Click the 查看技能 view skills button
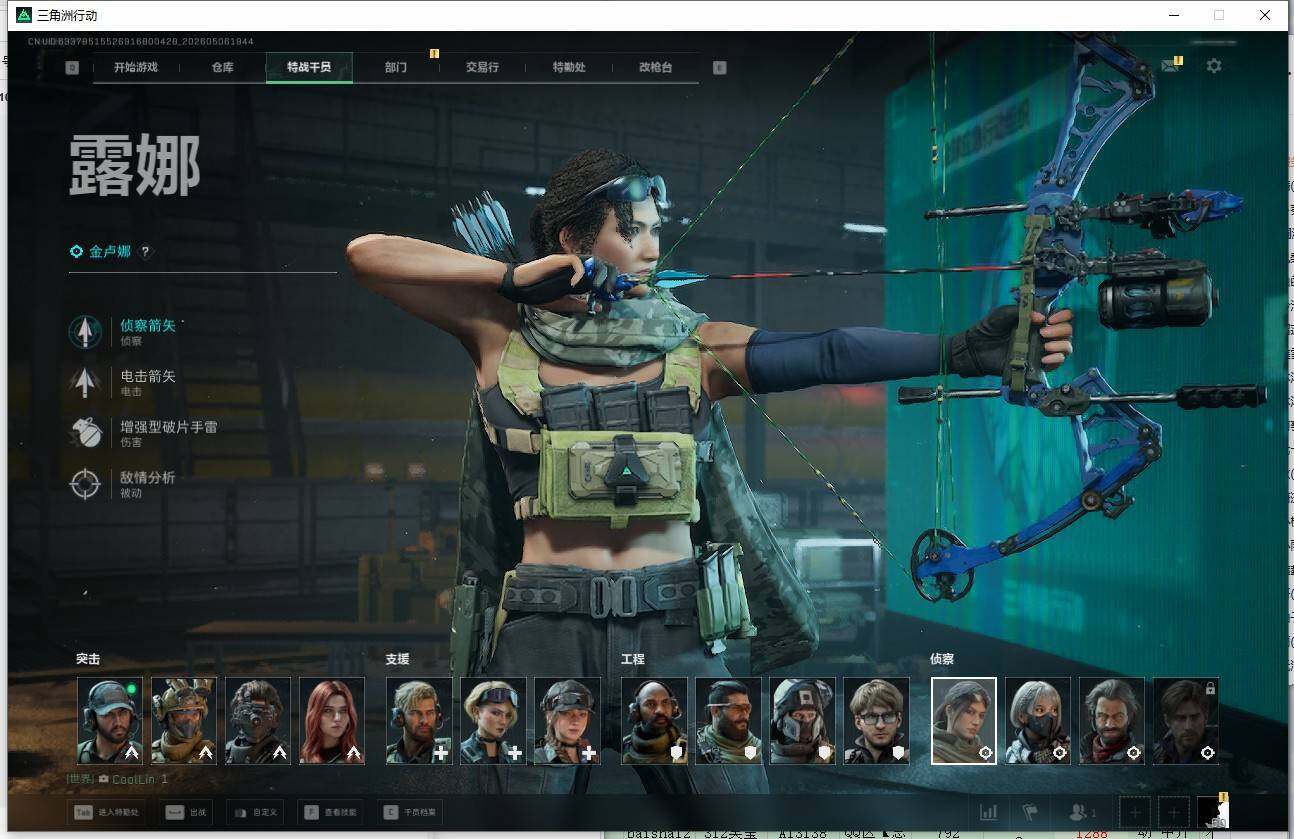The image size is (1294, 839). click(332, 812)
